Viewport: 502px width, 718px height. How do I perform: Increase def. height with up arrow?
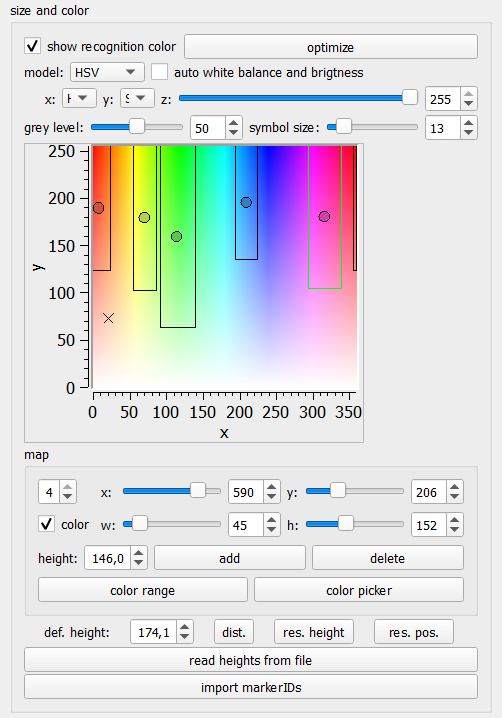[185, 627]
